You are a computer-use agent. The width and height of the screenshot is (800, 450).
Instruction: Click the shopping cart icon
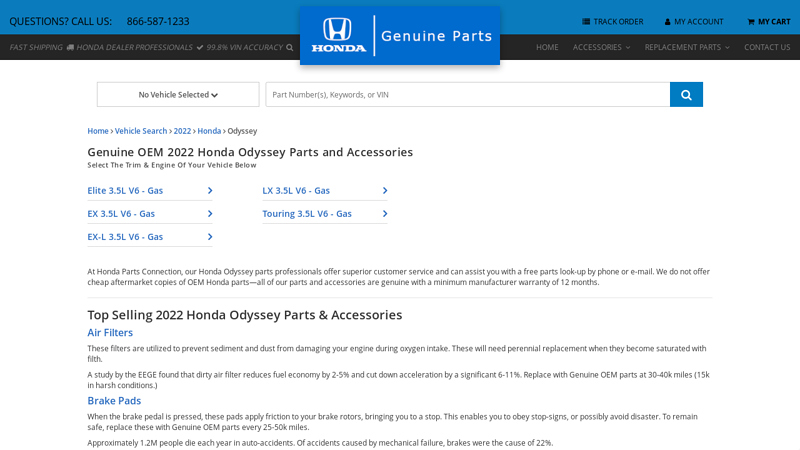tap(751, 22)
